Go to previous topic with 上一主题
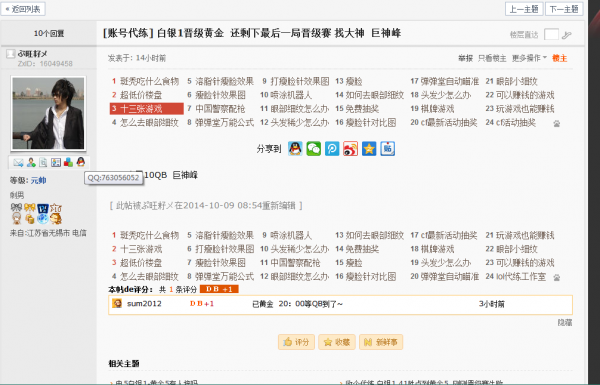The height and width of the screenshot is (385, 600). 524,9
